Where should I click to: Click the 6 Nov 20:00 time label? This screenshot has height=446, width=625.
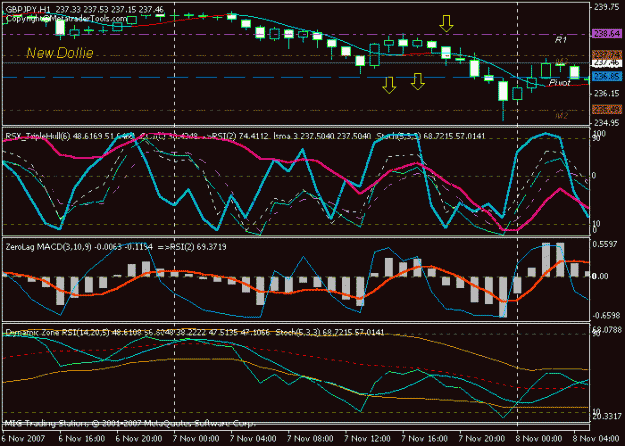pyautogui.click(x=140, y=439)
